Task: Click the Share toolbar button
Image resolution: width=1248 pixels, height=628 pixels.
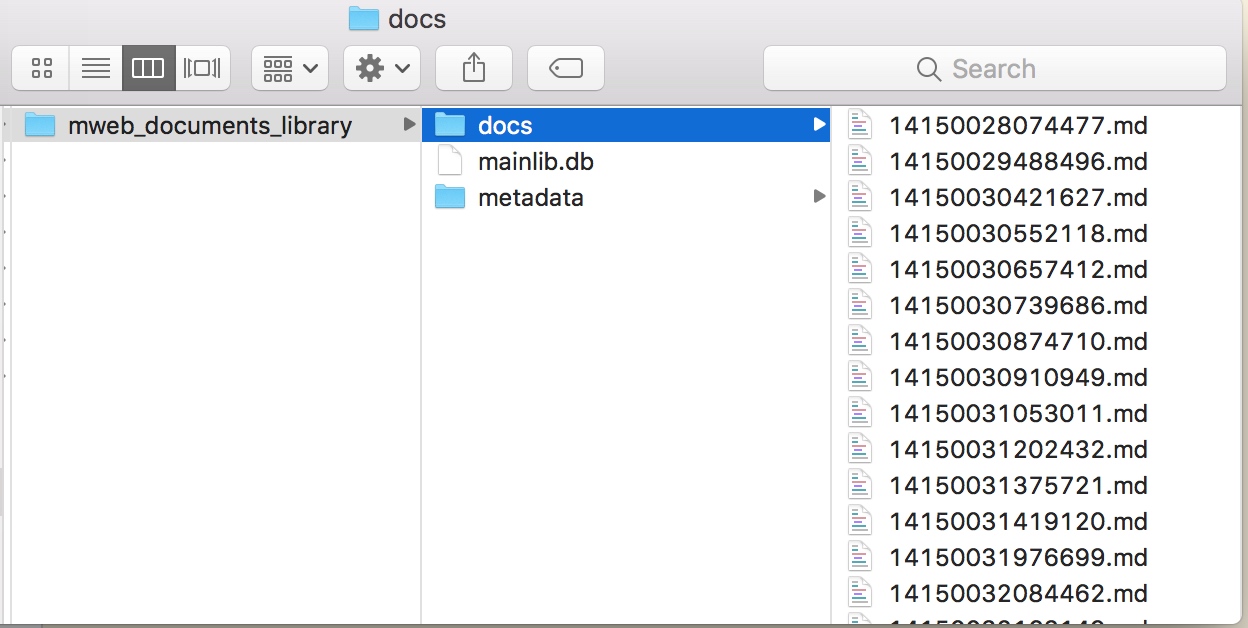Action: (x=474, y=69)
